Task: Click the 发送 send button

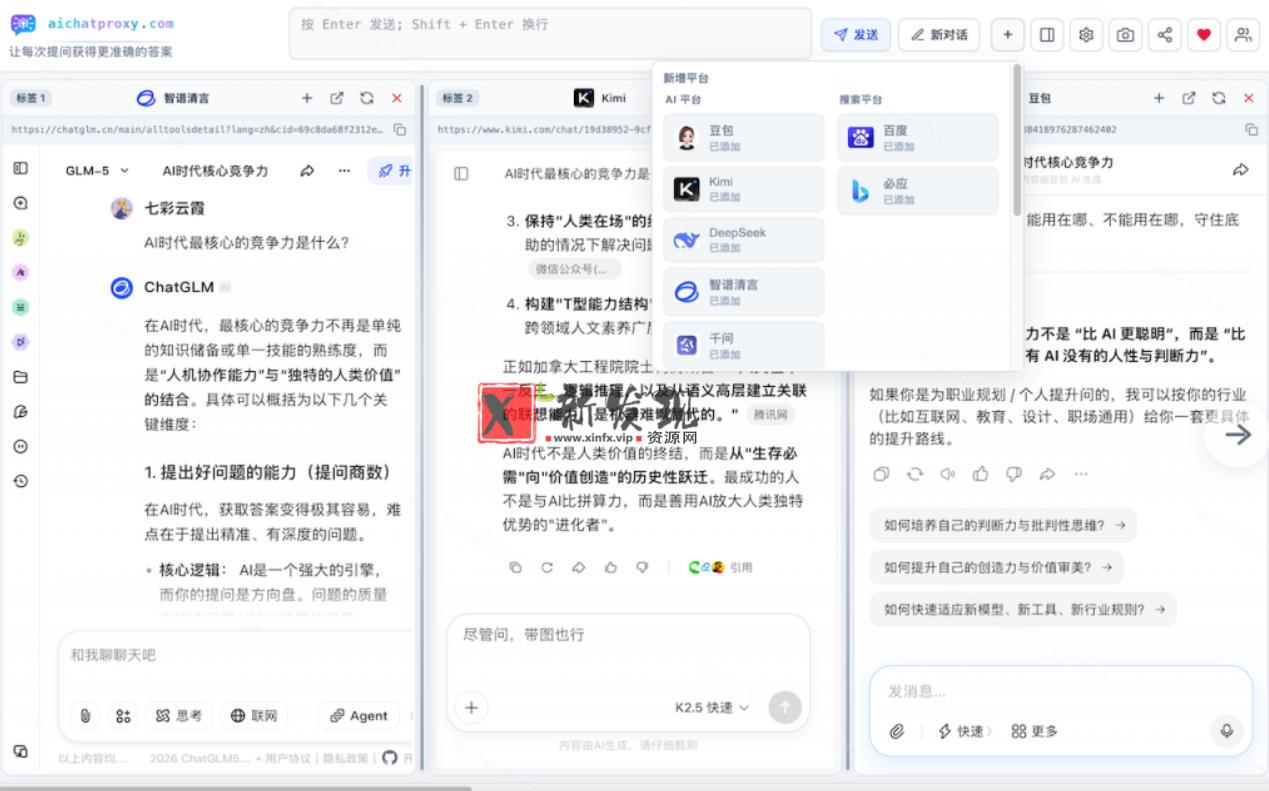Action: (x=856, y=35)
